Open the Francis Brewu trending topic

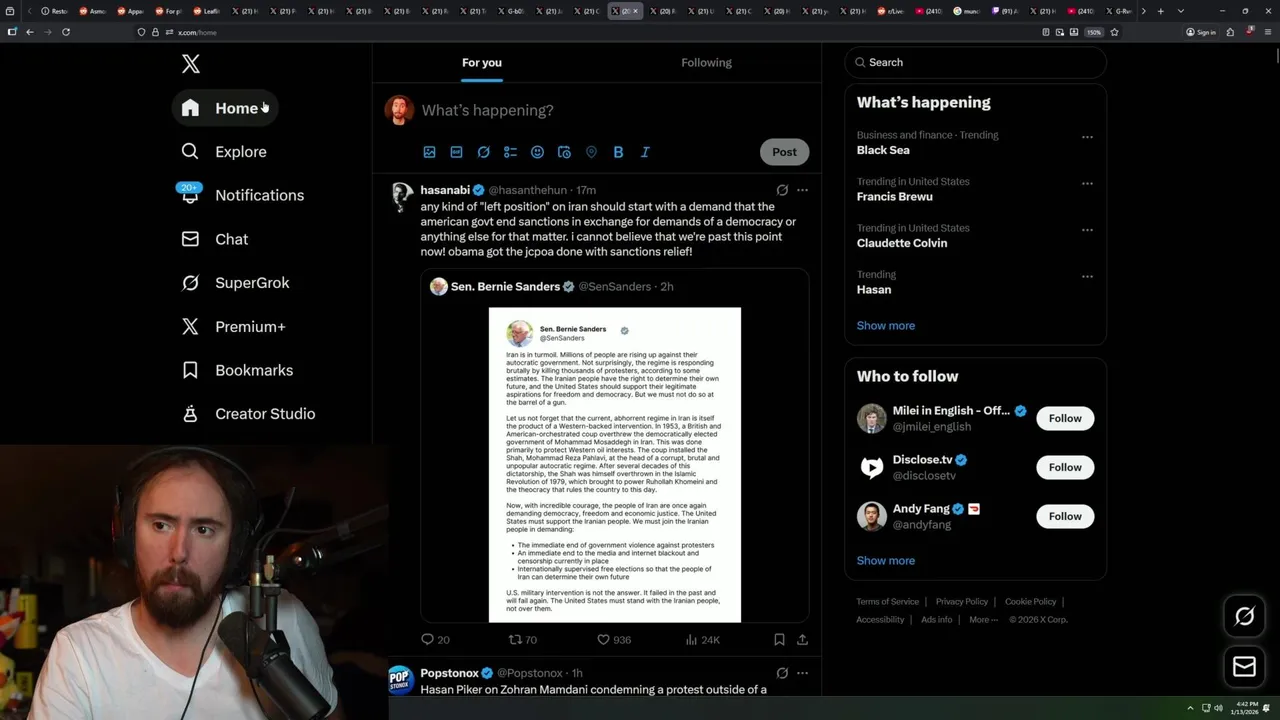(x=895, y=197)
